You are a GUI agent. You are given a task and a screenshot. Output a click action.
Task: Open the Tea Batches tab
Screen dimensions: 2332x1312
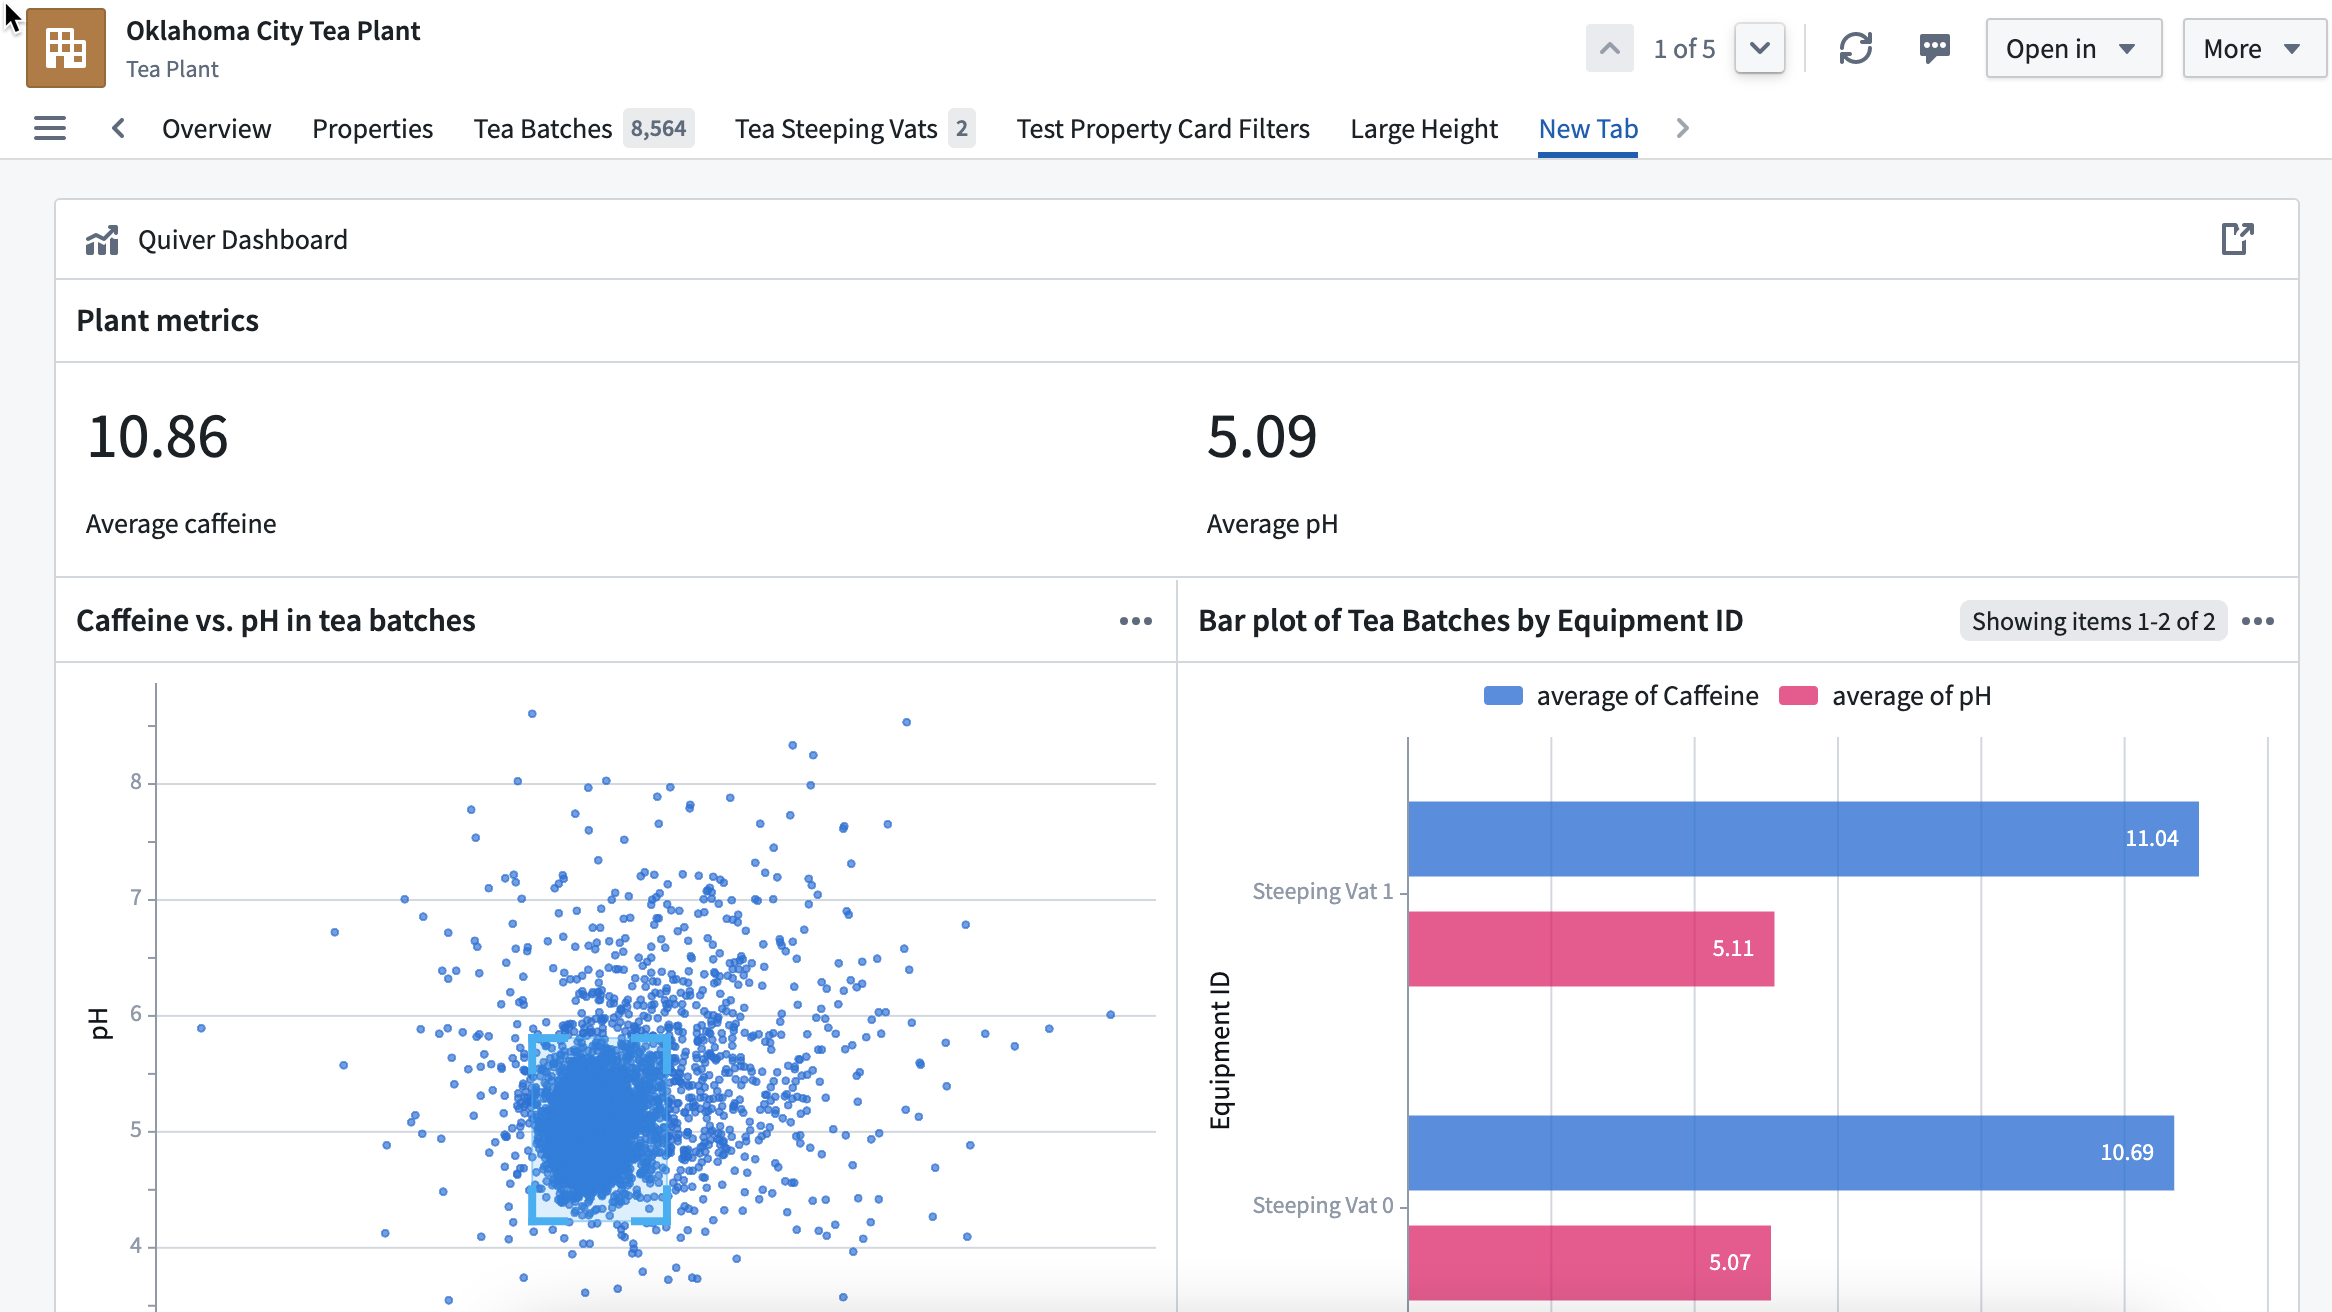pos(583,128)
